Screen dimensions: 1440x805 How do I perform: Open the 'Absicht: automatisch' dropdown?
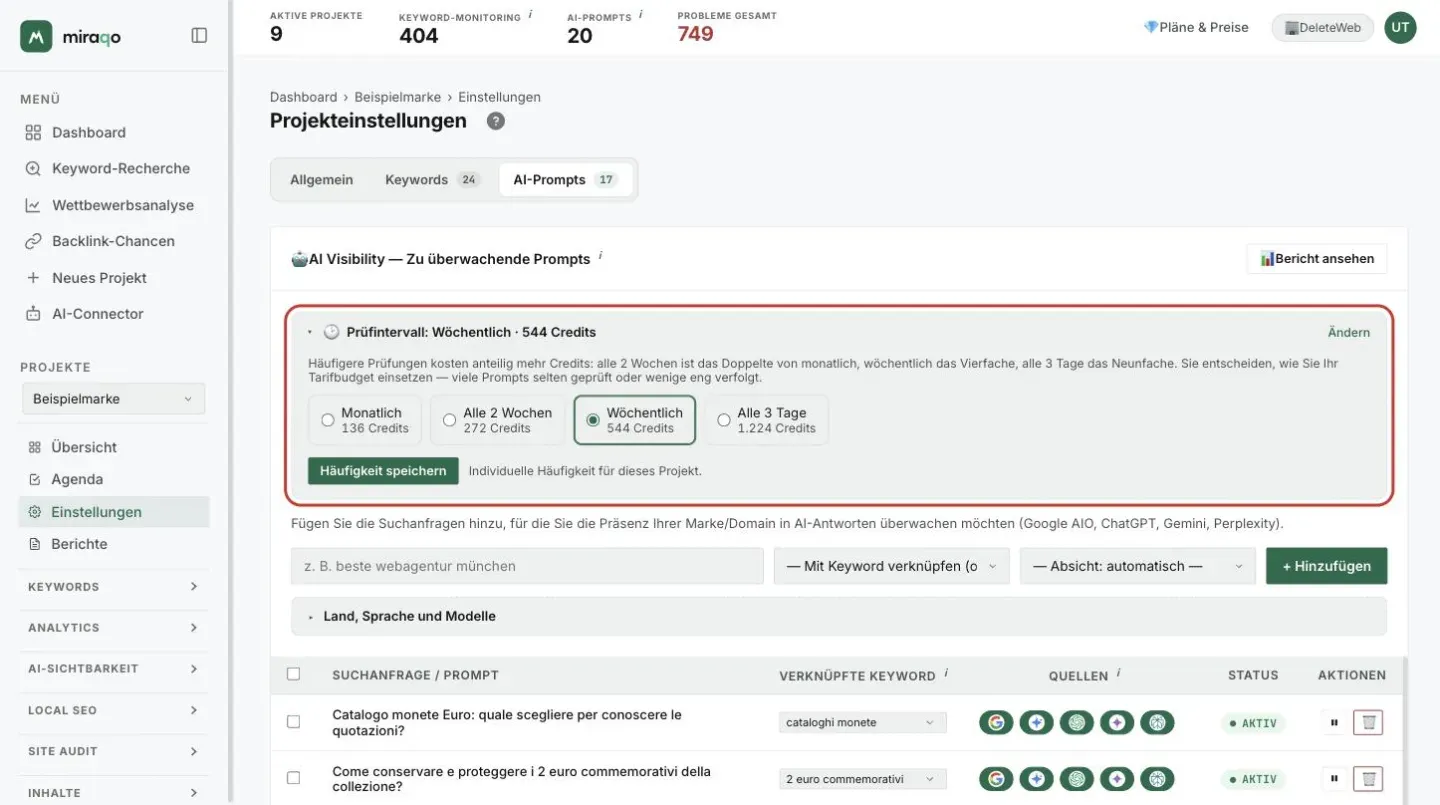click(1138, 566)
